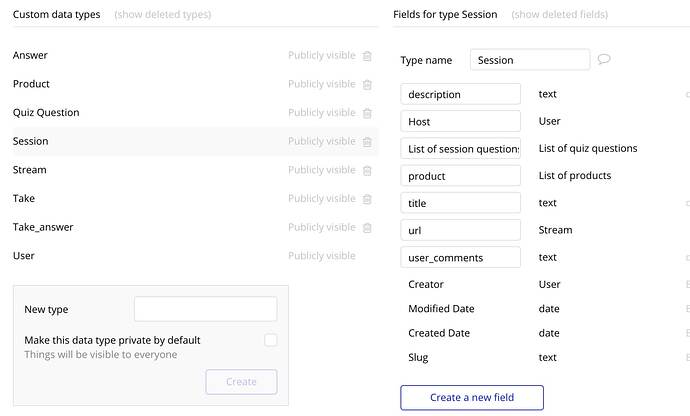
Task: Click the Host field name box
Action: click(460, 121)
